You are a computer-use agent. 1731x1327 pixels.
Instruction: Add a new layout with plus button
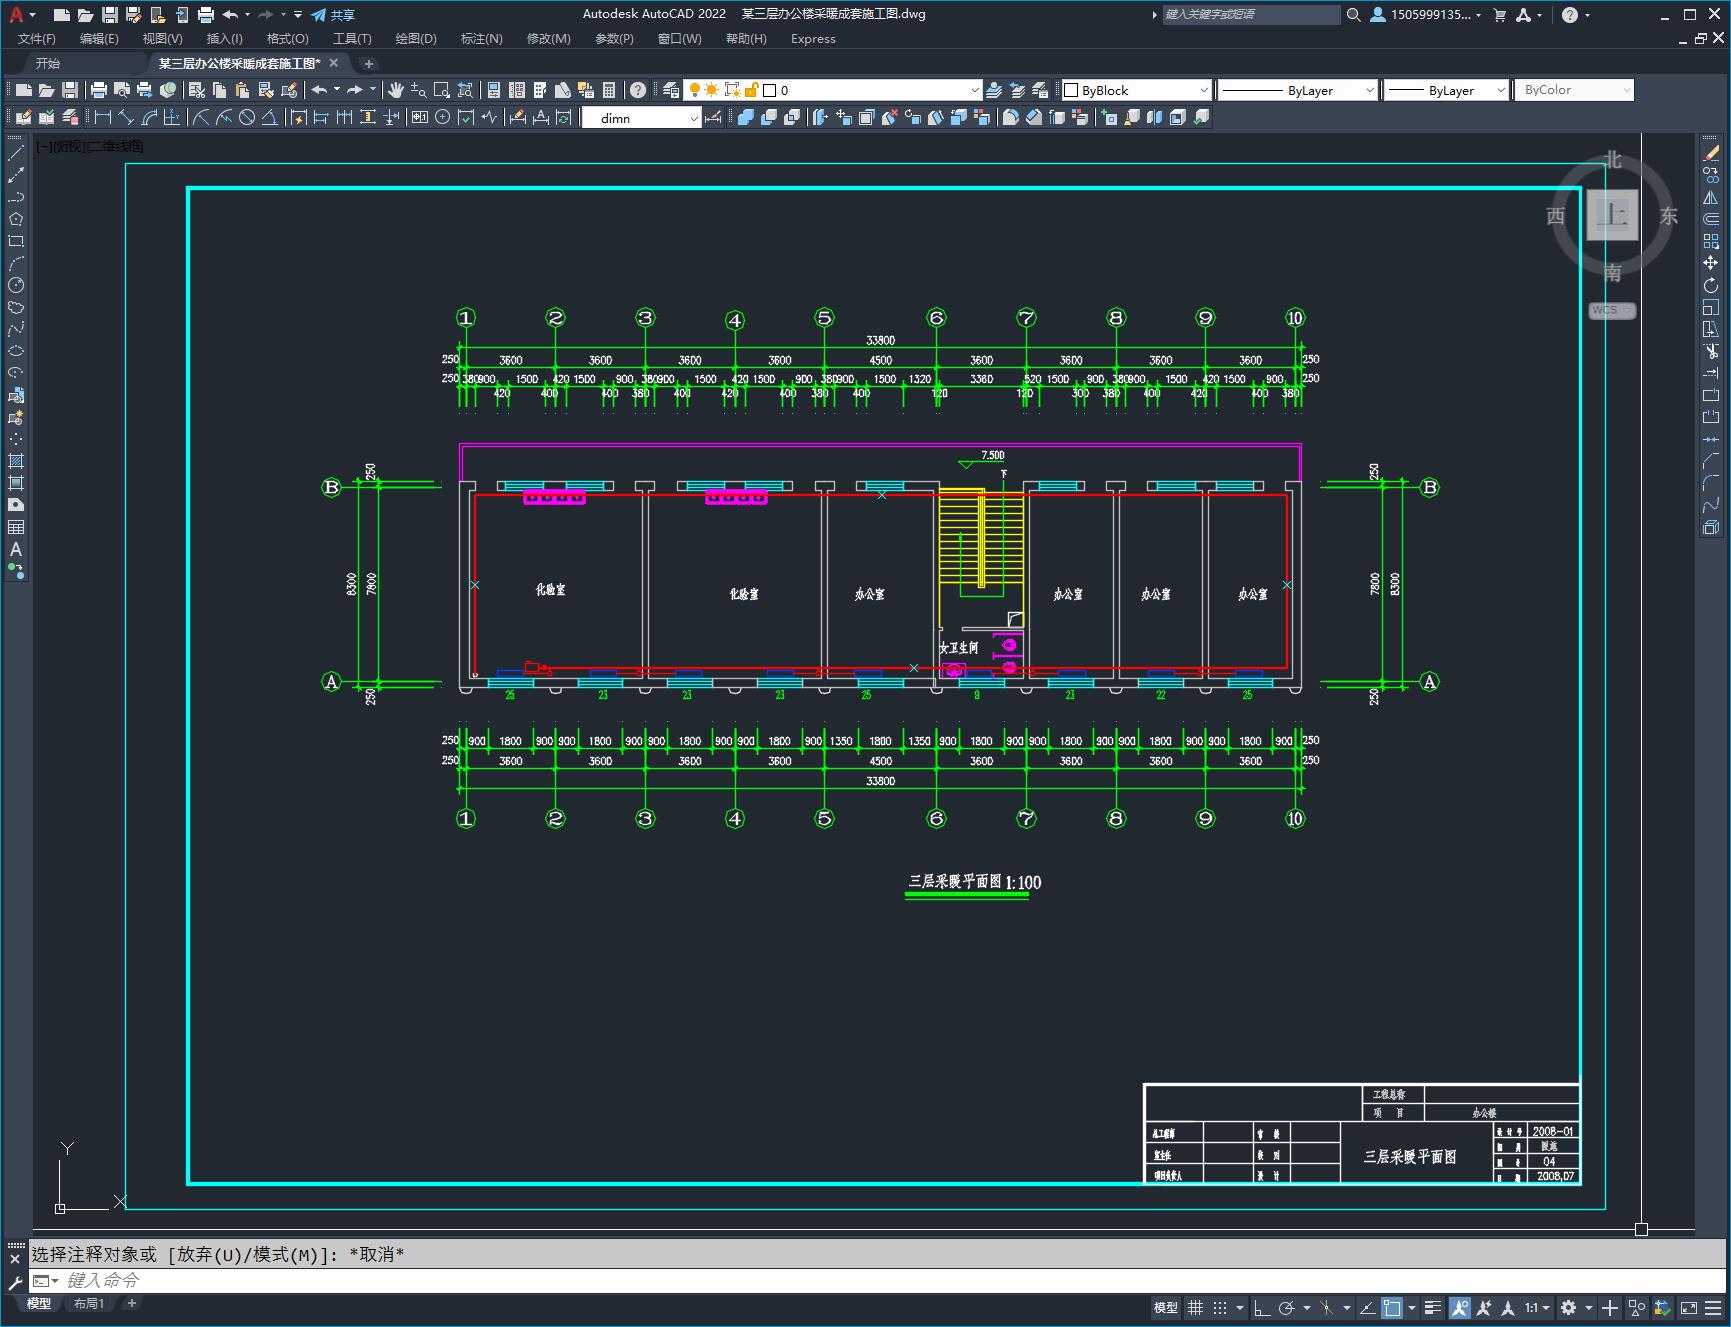[131, 1303]
